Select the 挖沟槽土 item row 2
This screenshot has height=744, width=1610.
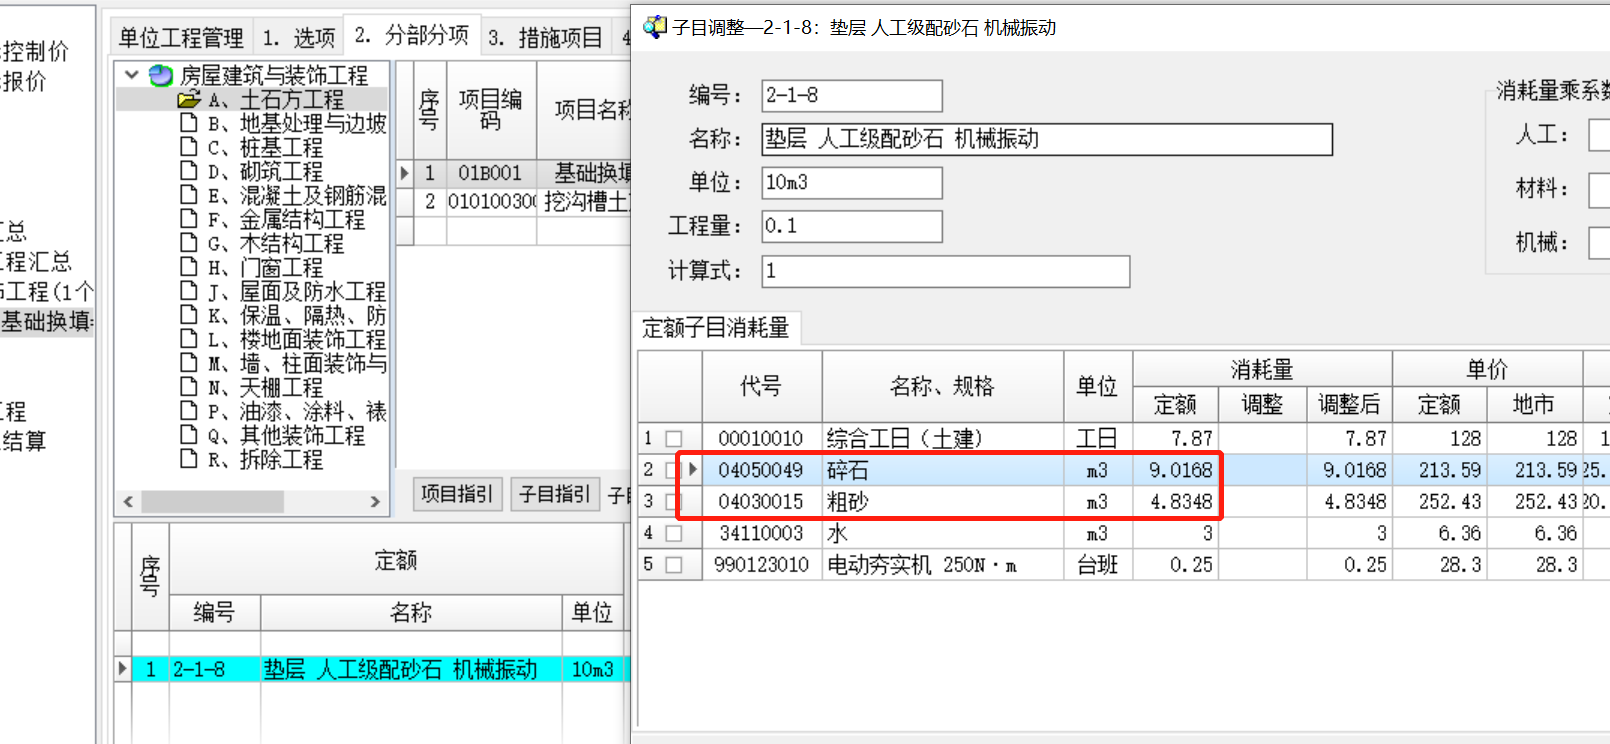tap(514, 202)
